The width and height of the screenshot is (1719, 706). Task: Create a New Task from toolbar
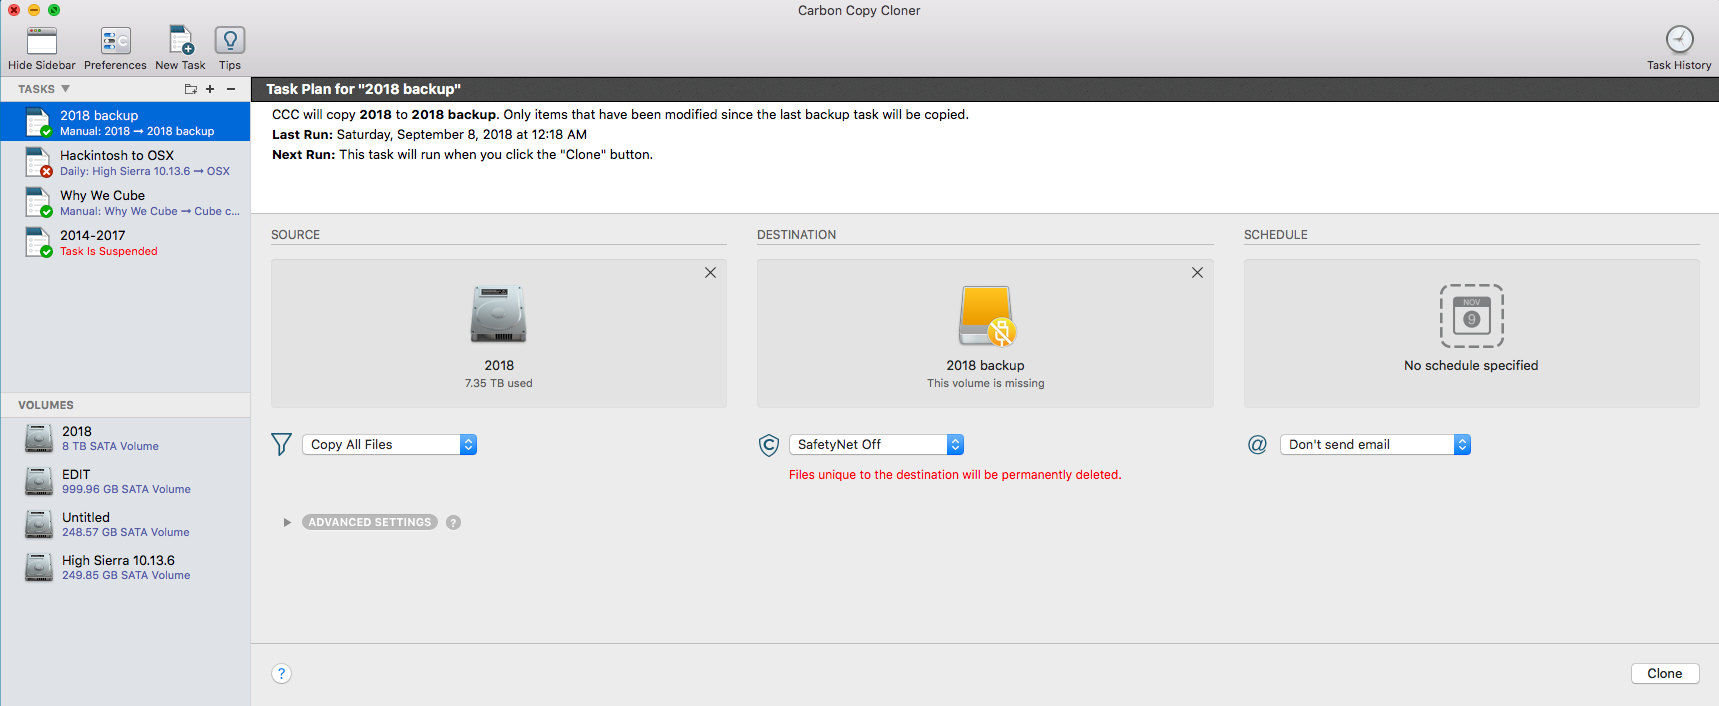(x=181, y=41)
